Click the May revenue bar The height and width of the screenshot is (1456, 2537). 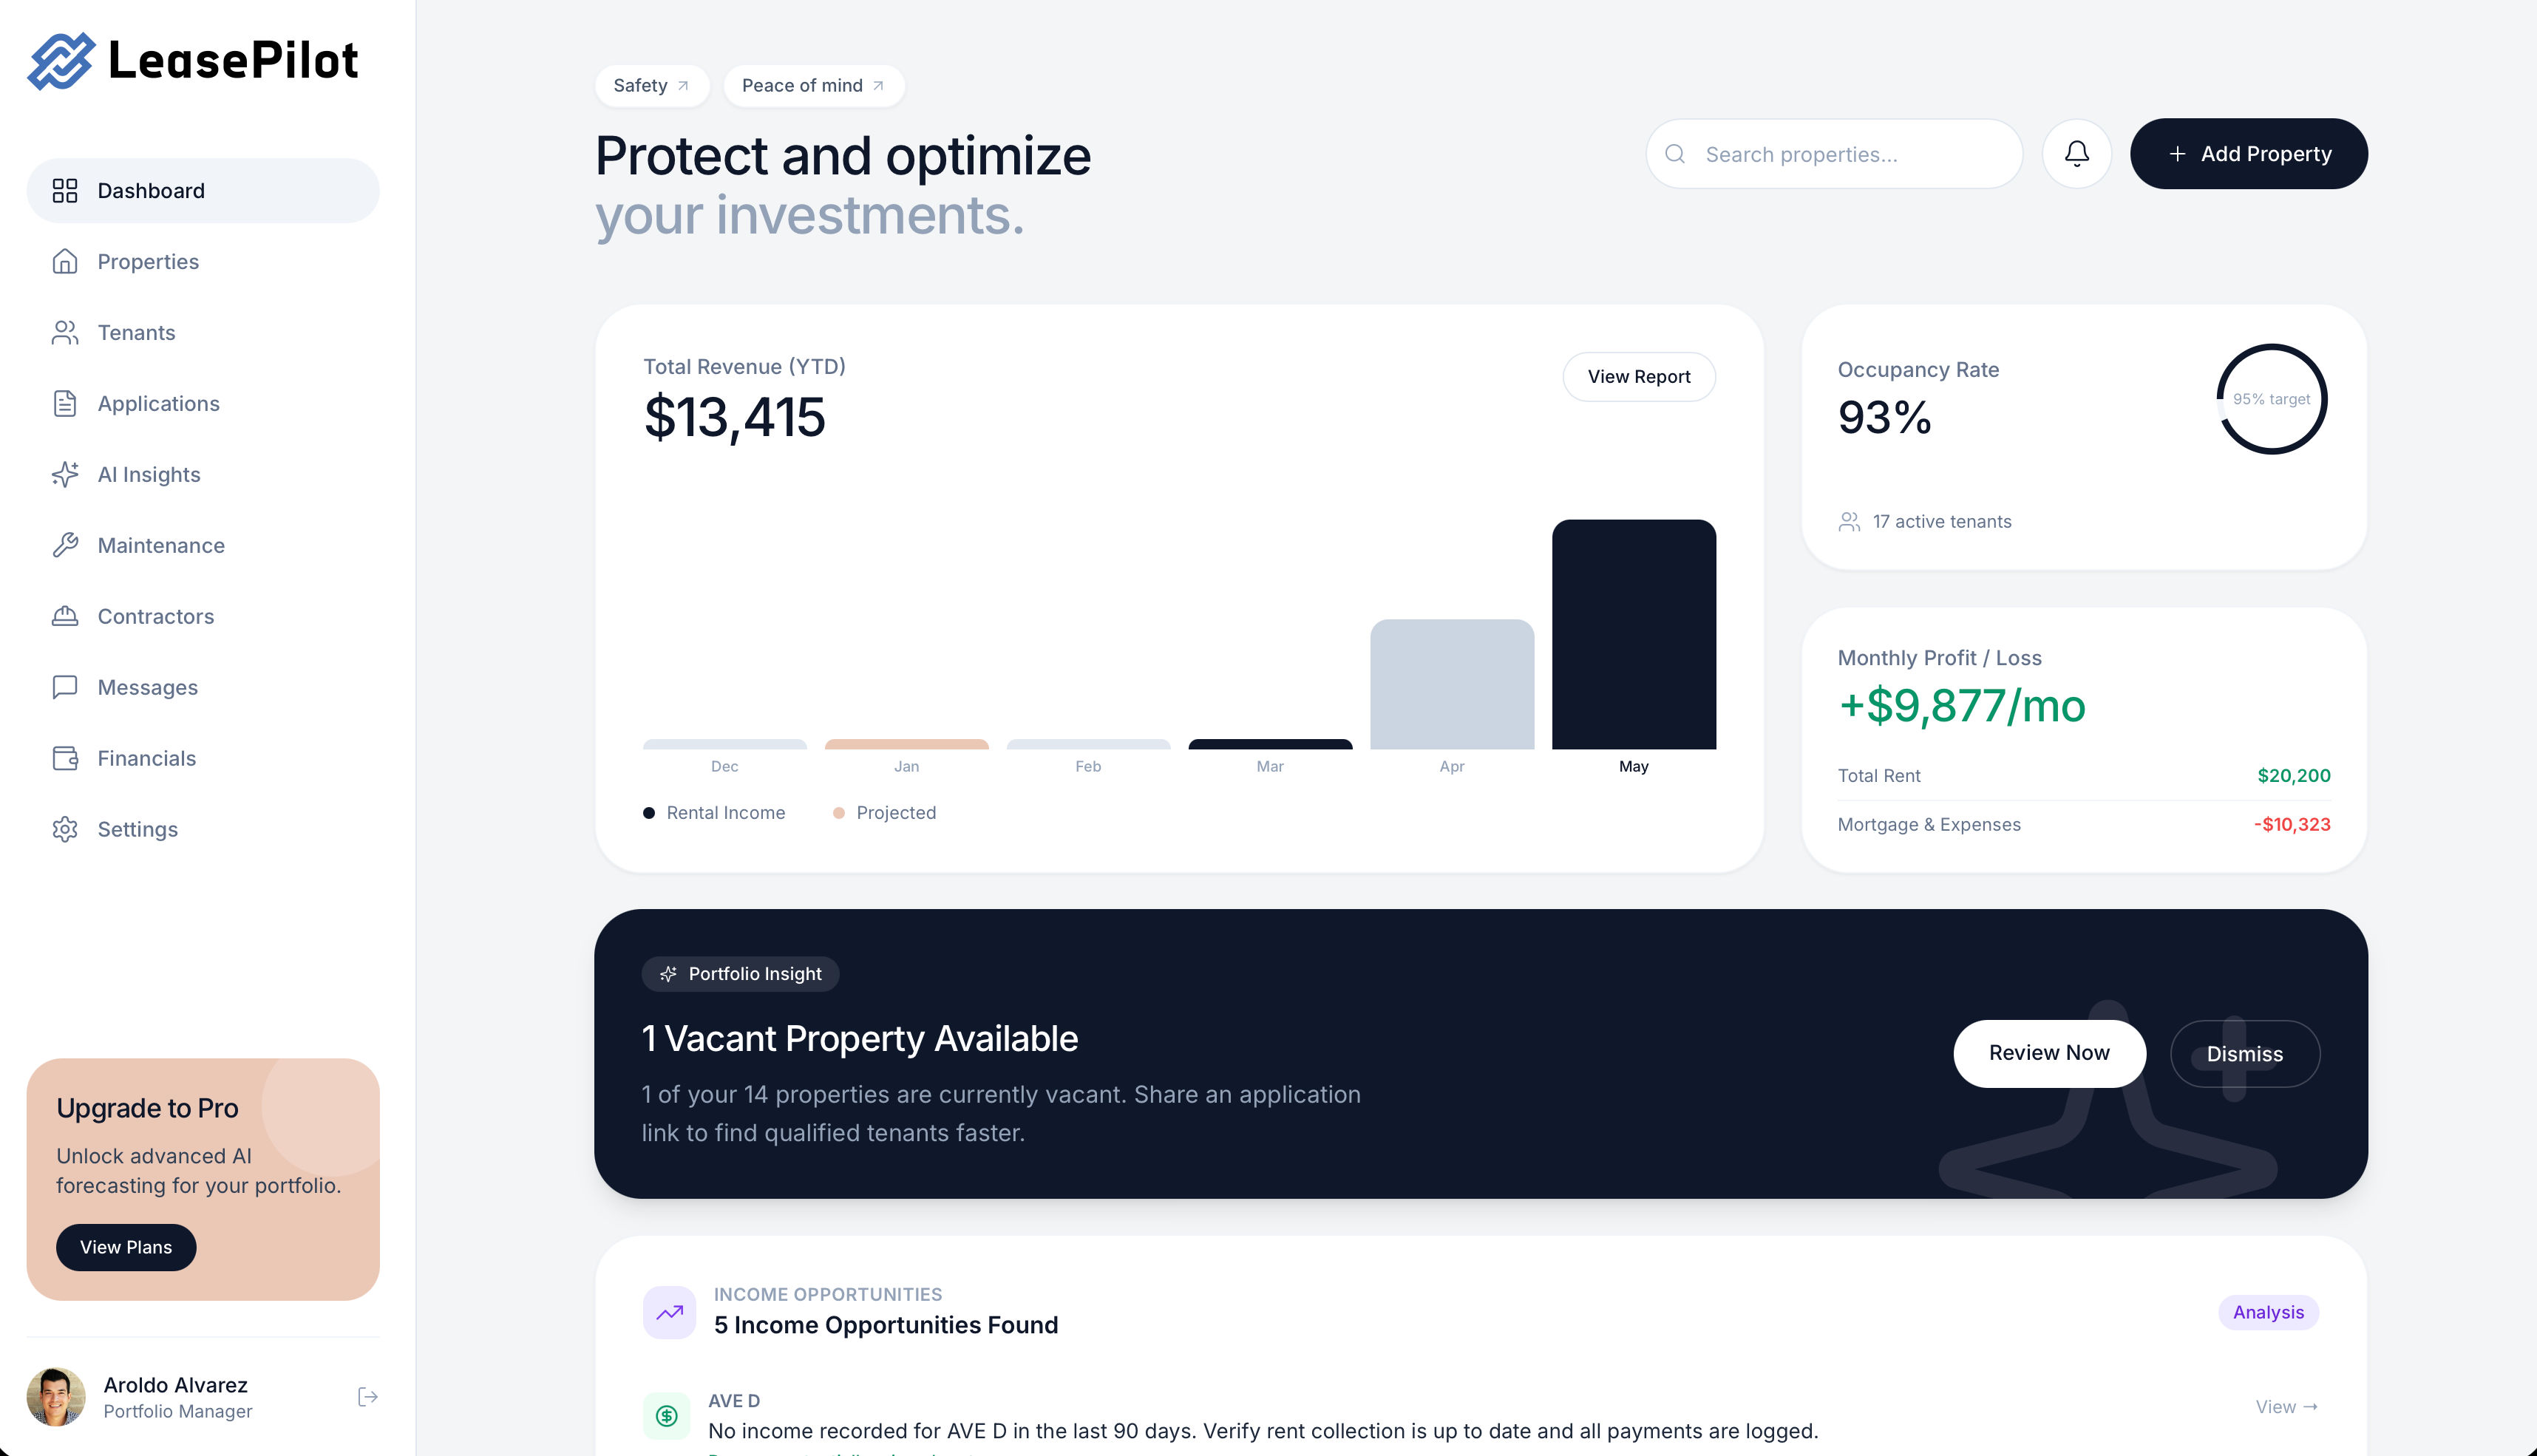(1633, 634)
